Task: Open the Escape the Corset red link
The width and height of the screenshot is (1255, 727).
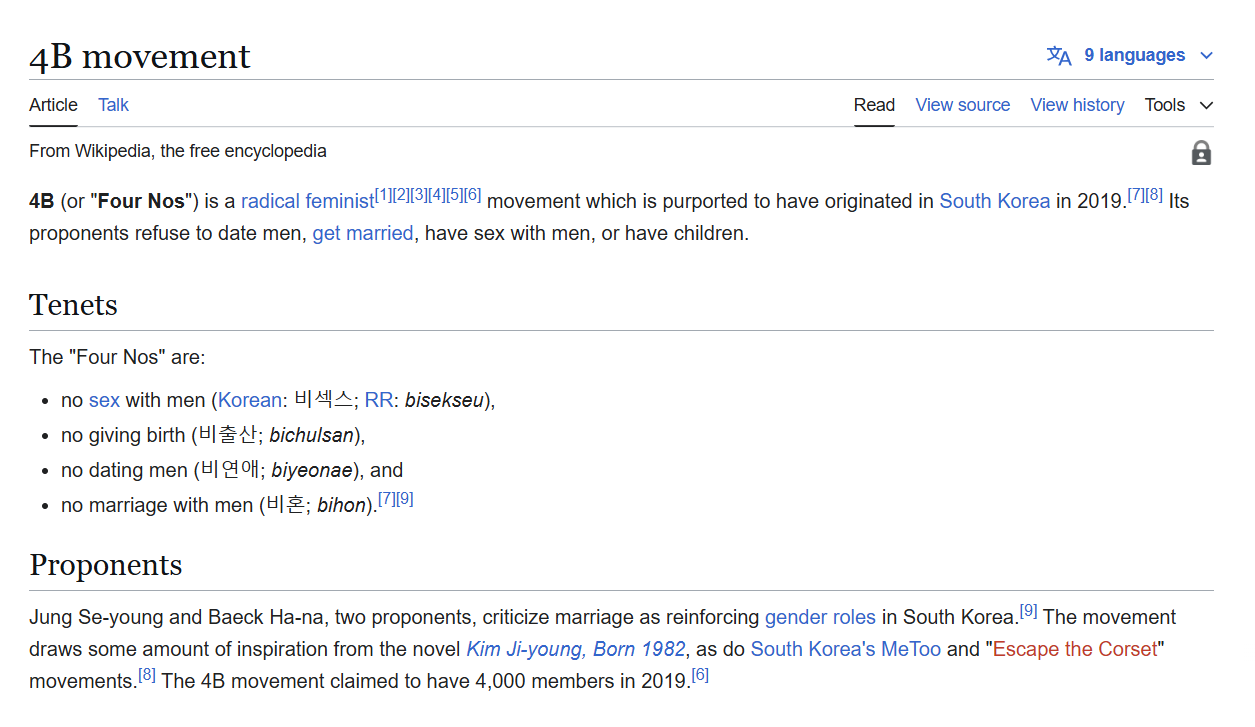Action: point(1075,649)
